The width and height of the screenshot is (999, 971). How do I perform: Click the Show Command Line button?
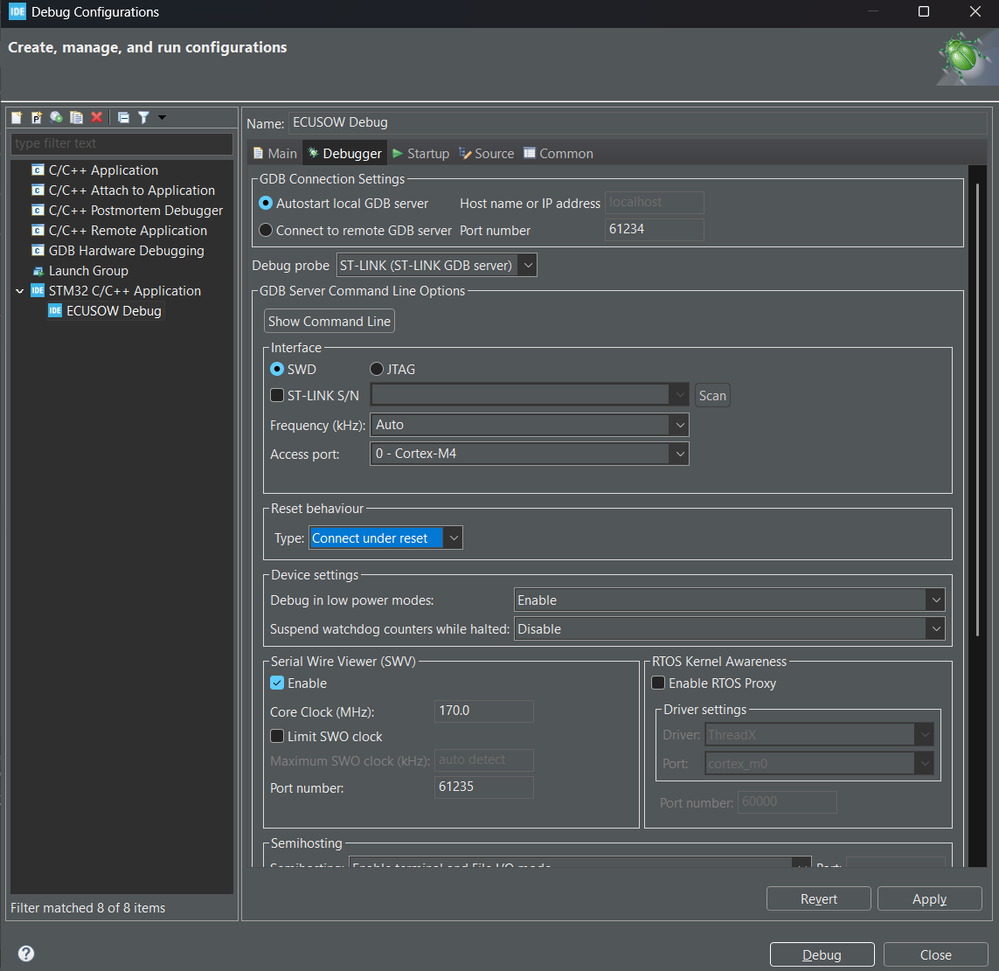pyautogui.click(x=329, y=321)
